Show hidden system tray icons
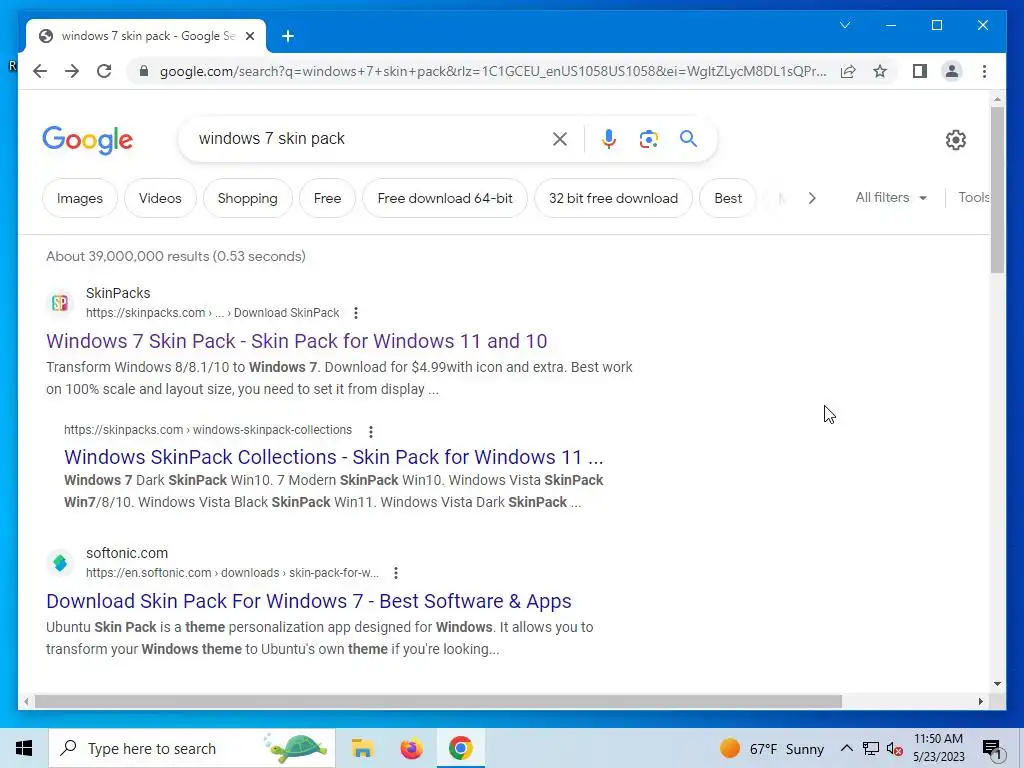Screen dimensions: 1024x768 [846, 748]
